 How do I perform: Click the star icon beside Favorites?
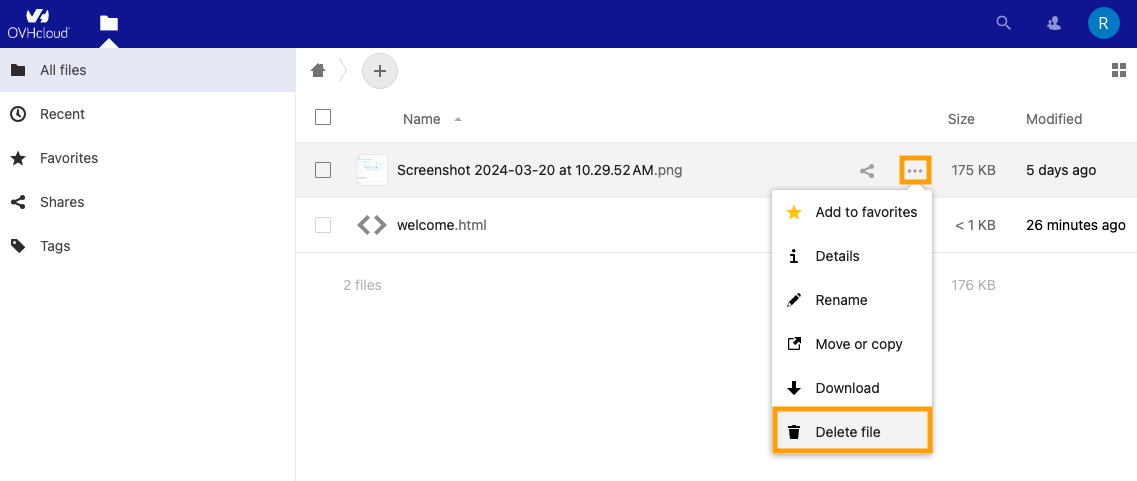pos(18,158)
